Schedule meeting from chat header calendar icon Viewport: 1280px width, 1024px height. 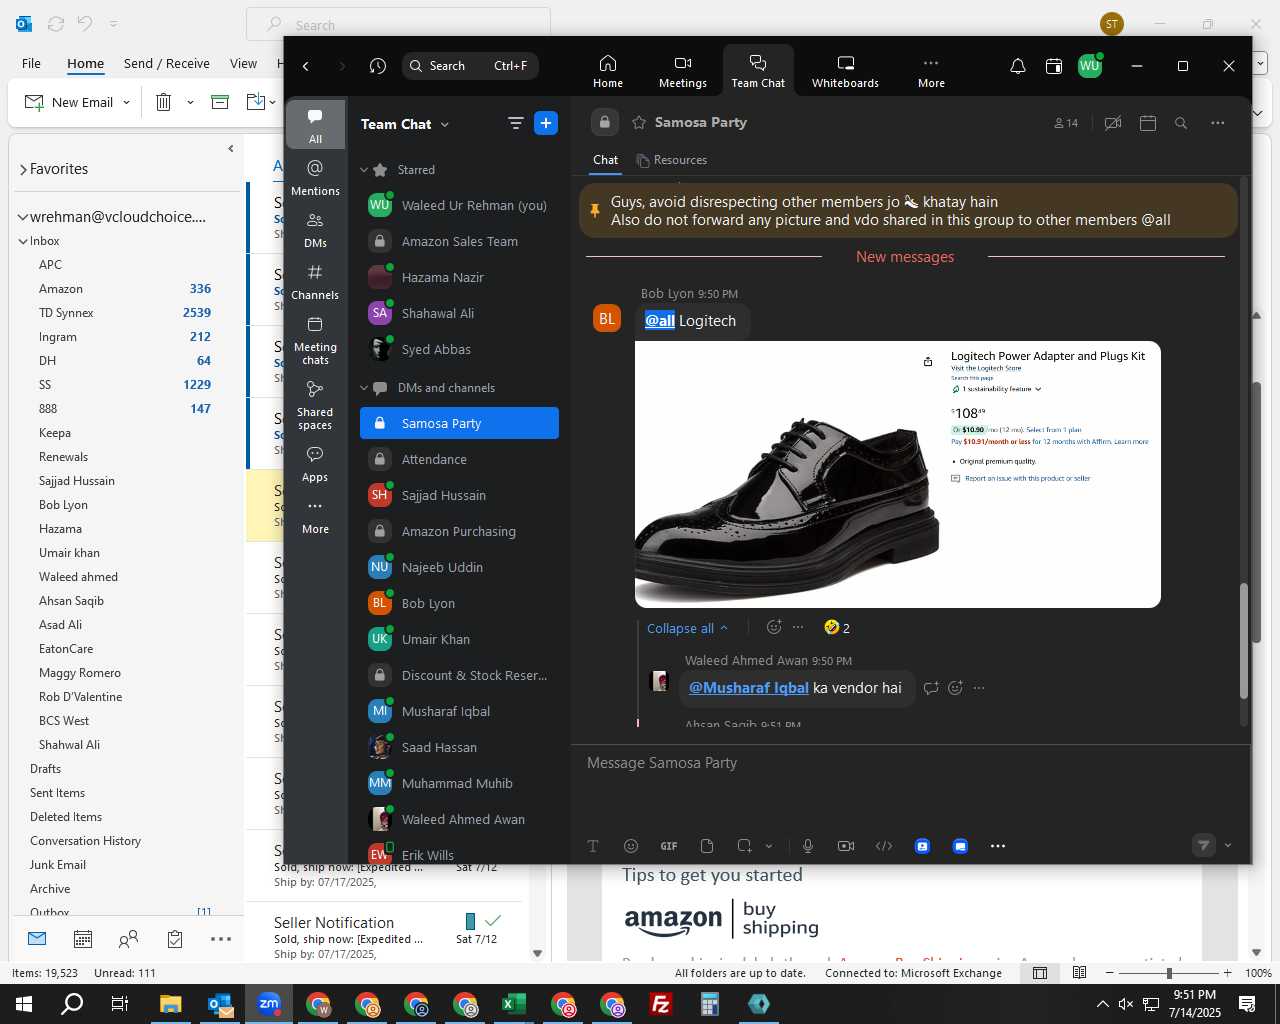(1148, 123)
